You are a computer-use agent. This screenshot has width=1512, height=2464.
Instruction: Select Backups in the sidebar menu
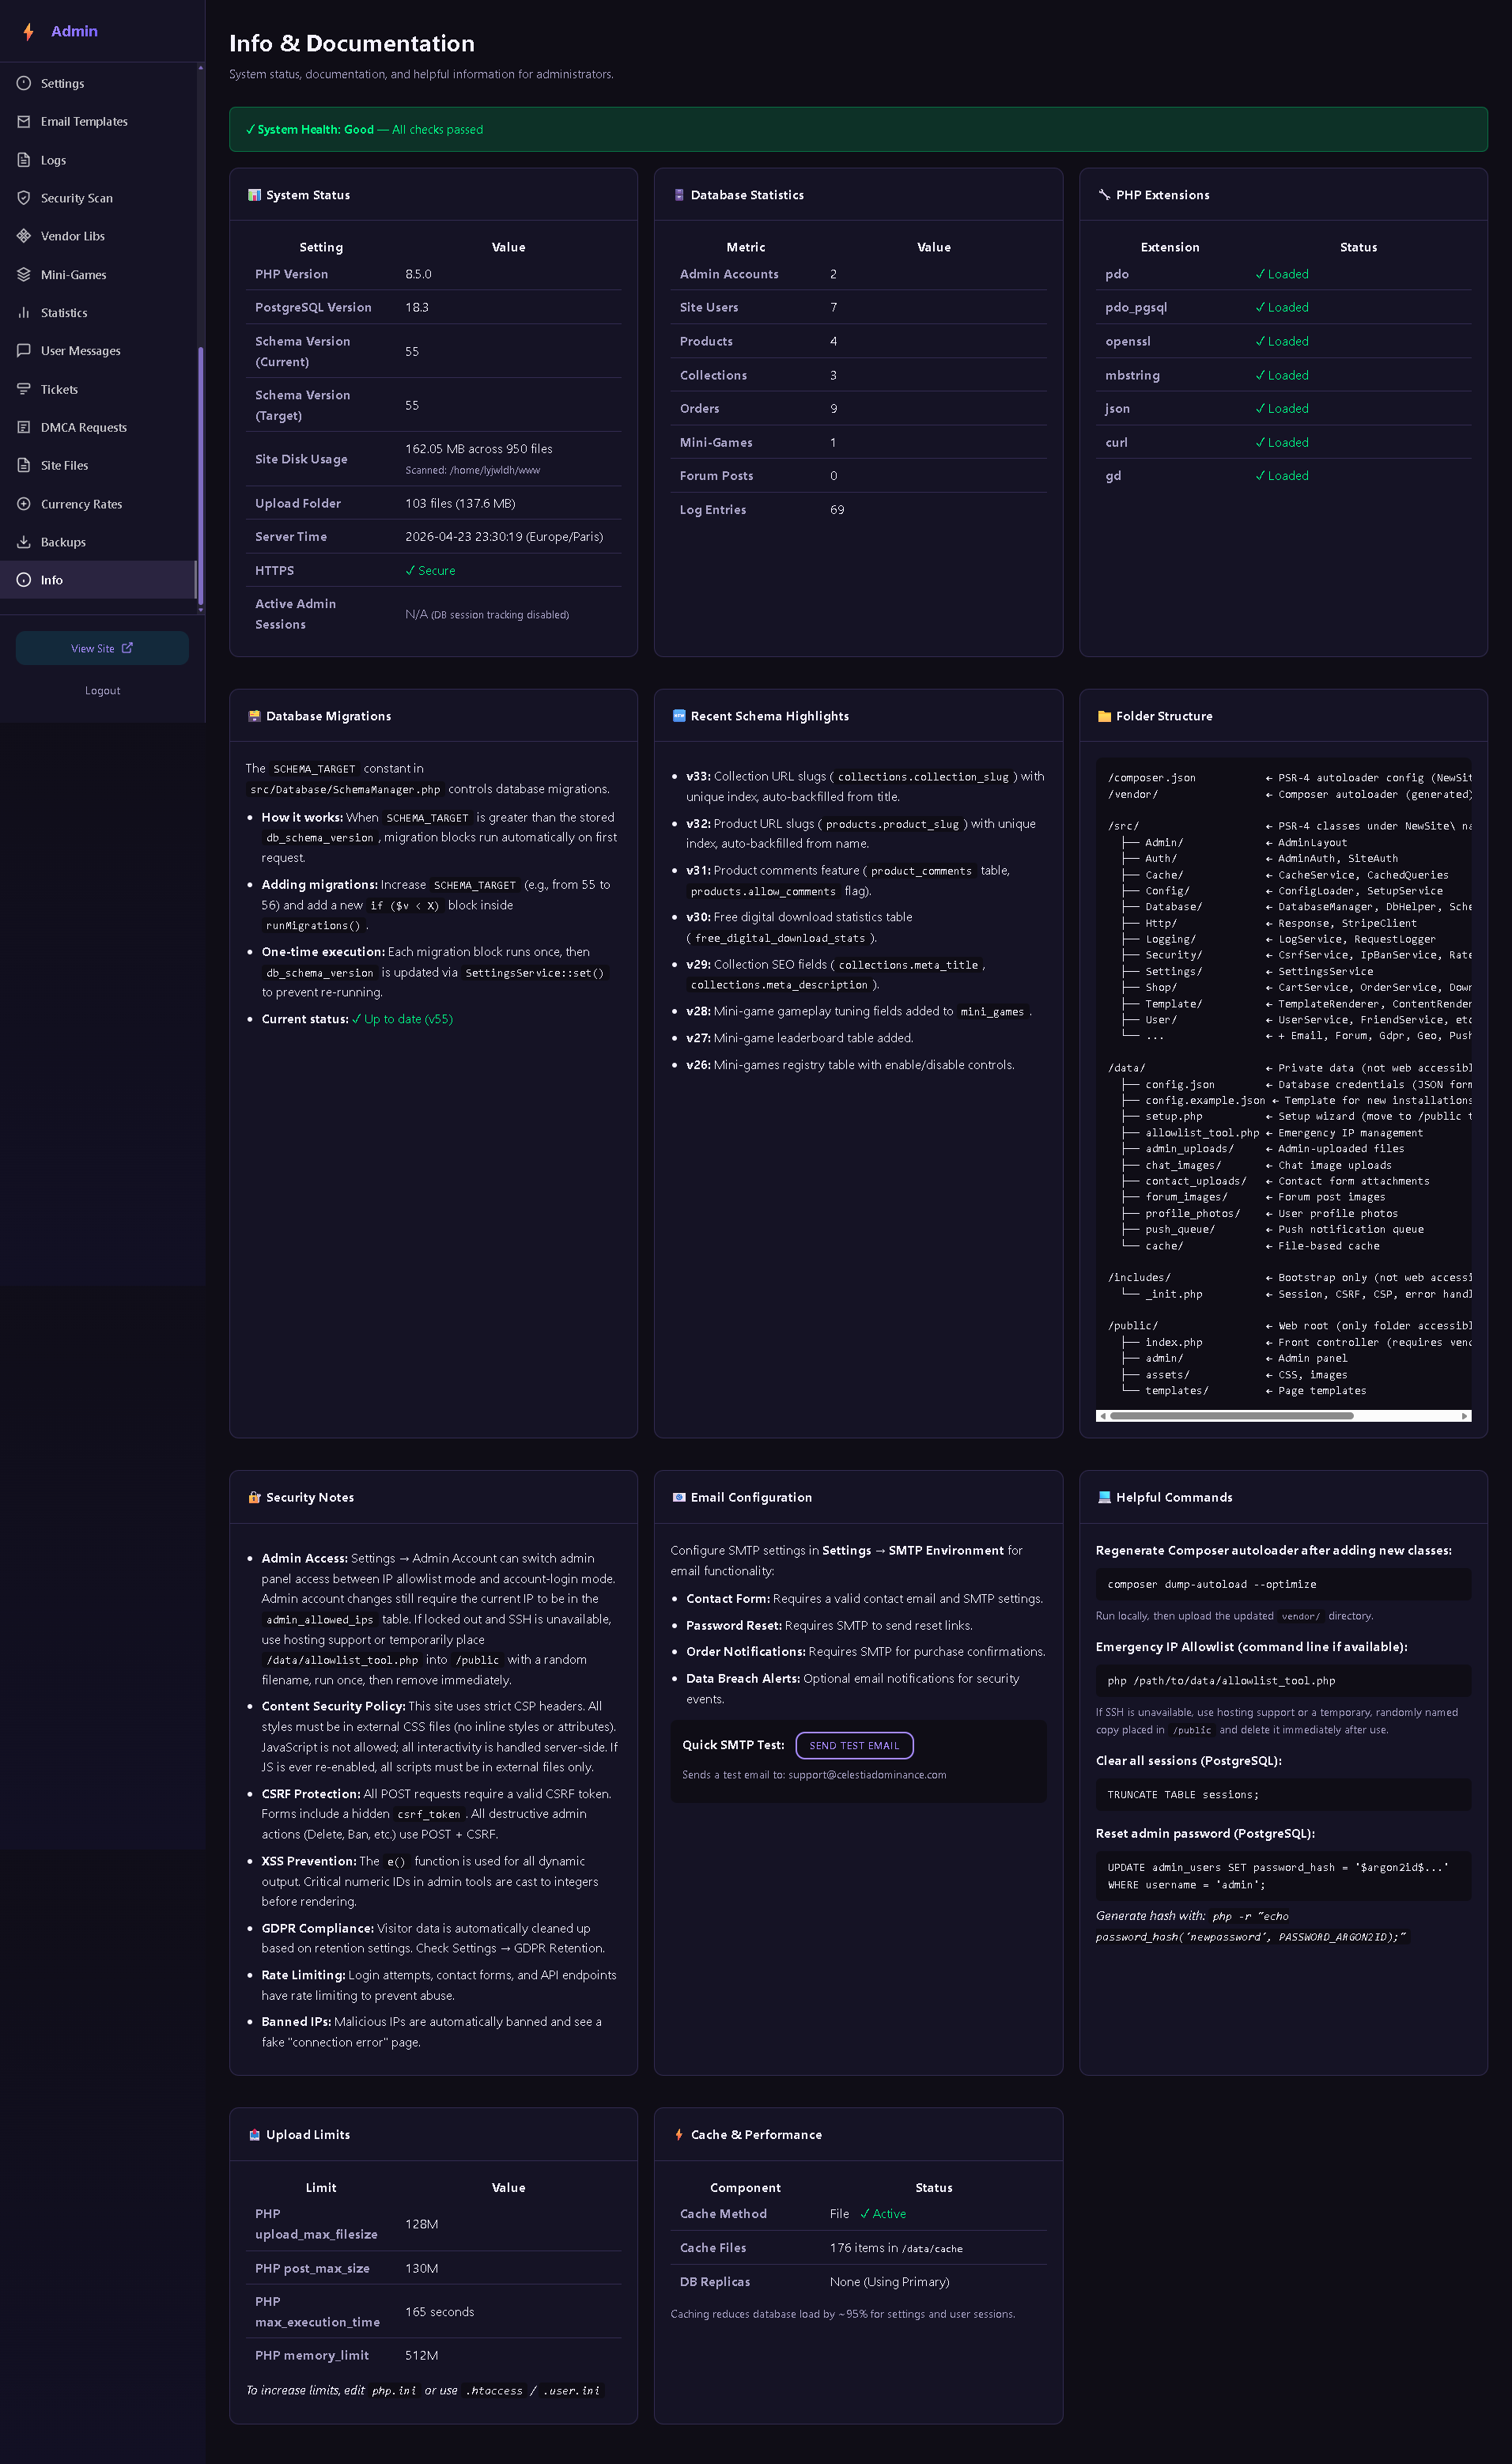pos(98,542)
